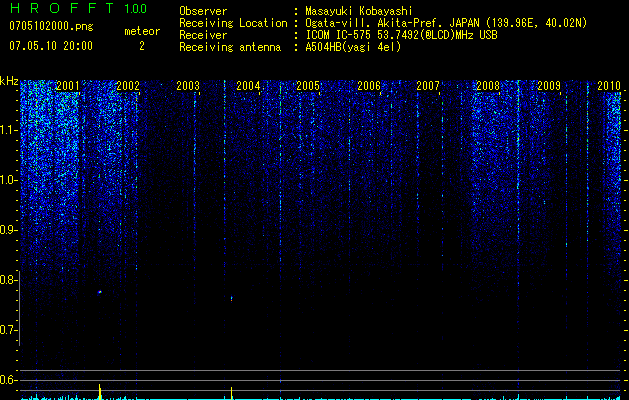Click the 2007 time marker
The image size is (629, 400).
tap(428, 86)
